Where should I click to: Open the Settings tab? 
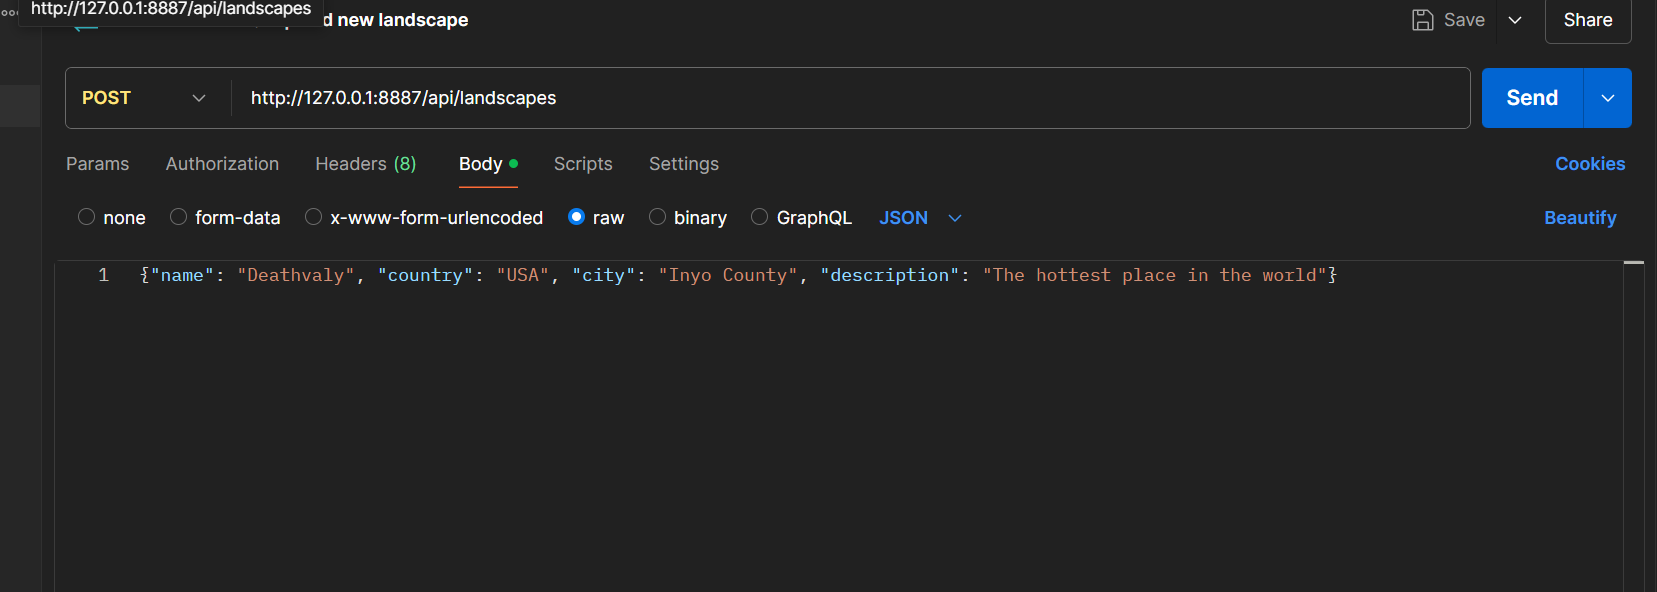[684, 164]
